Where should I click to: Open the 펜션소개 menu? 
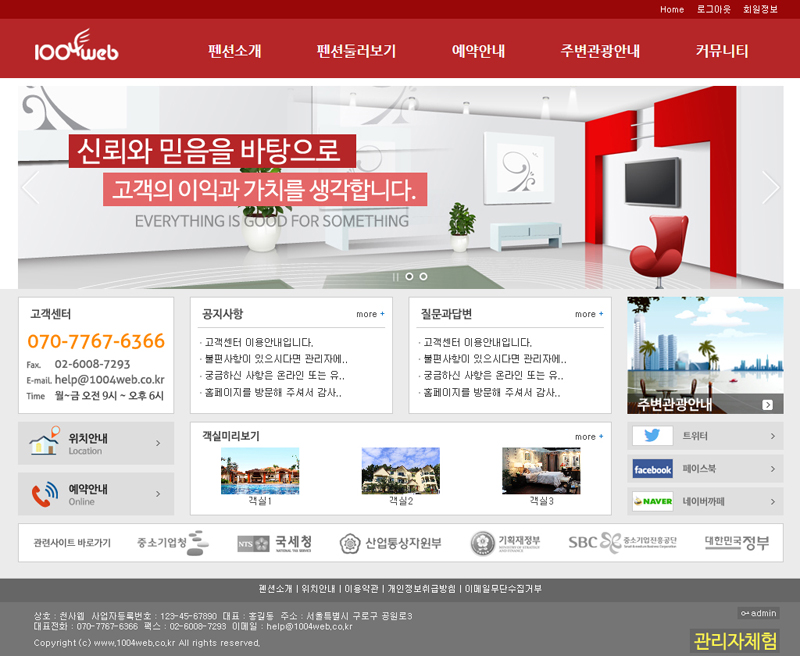coord(235,51)
